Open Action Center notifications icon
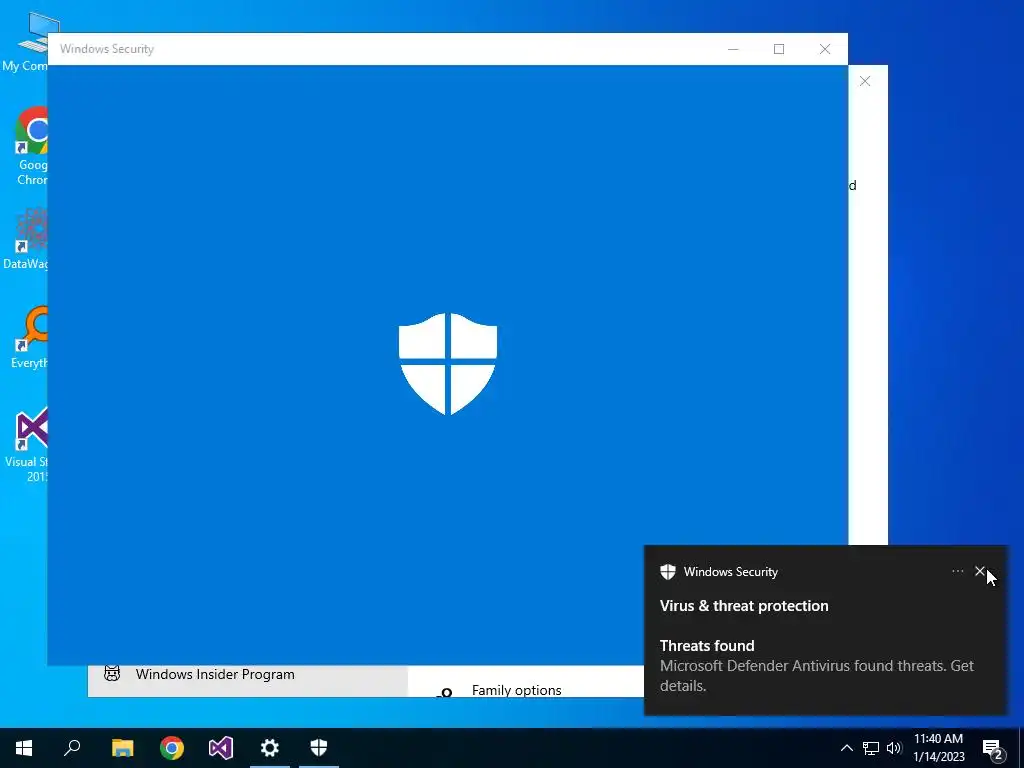The height and width of the screenshot is (768, 1024). 993,749
